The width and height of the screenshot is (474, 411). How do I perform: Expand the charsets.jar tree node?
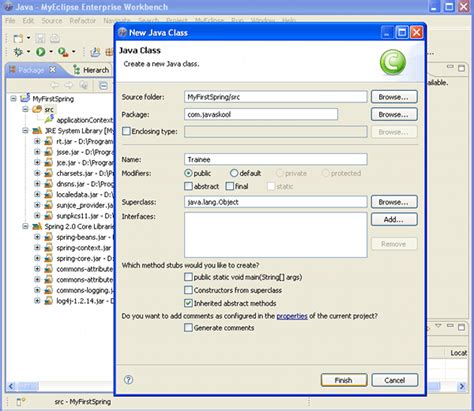37,173
